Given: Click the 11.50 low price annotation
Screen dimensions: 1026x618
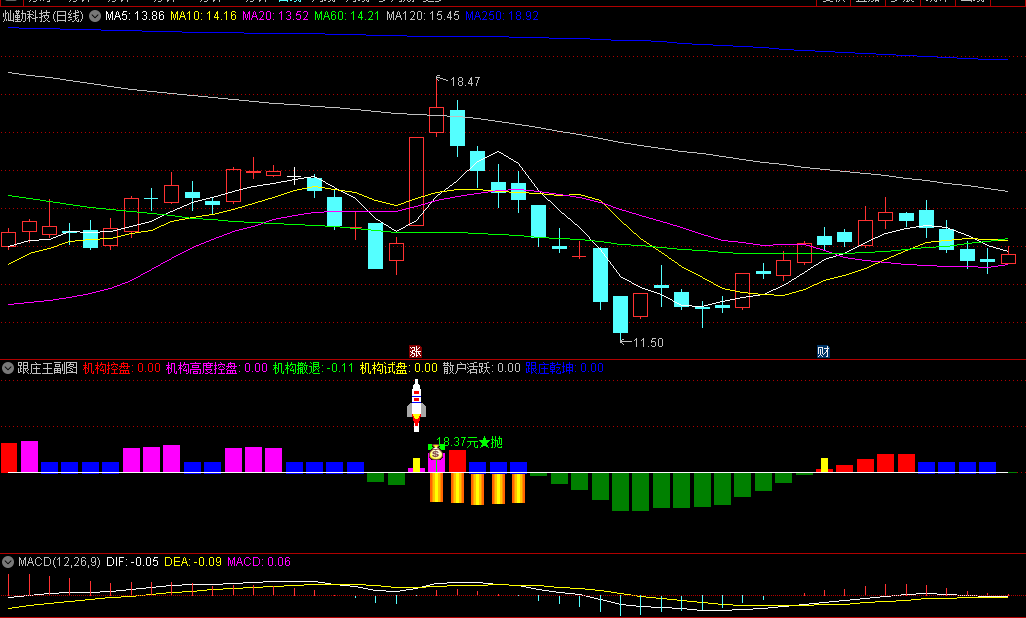Looking at the screenshot, I should [x=648, y=342].
